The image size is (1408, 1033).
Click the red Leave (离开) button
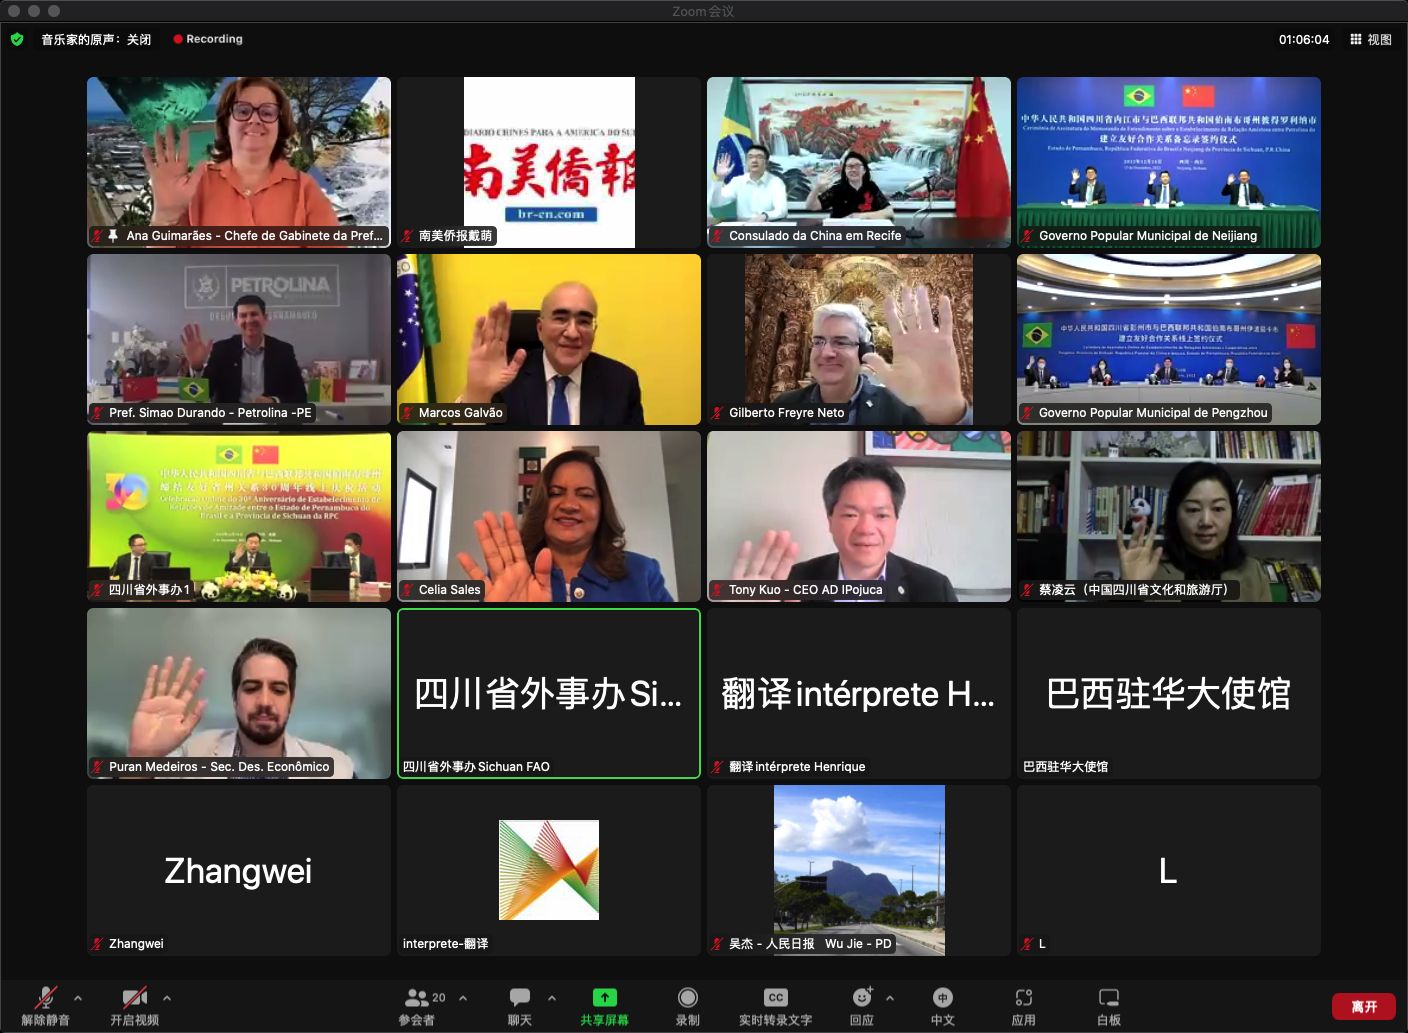[x=1363, y=1006]
